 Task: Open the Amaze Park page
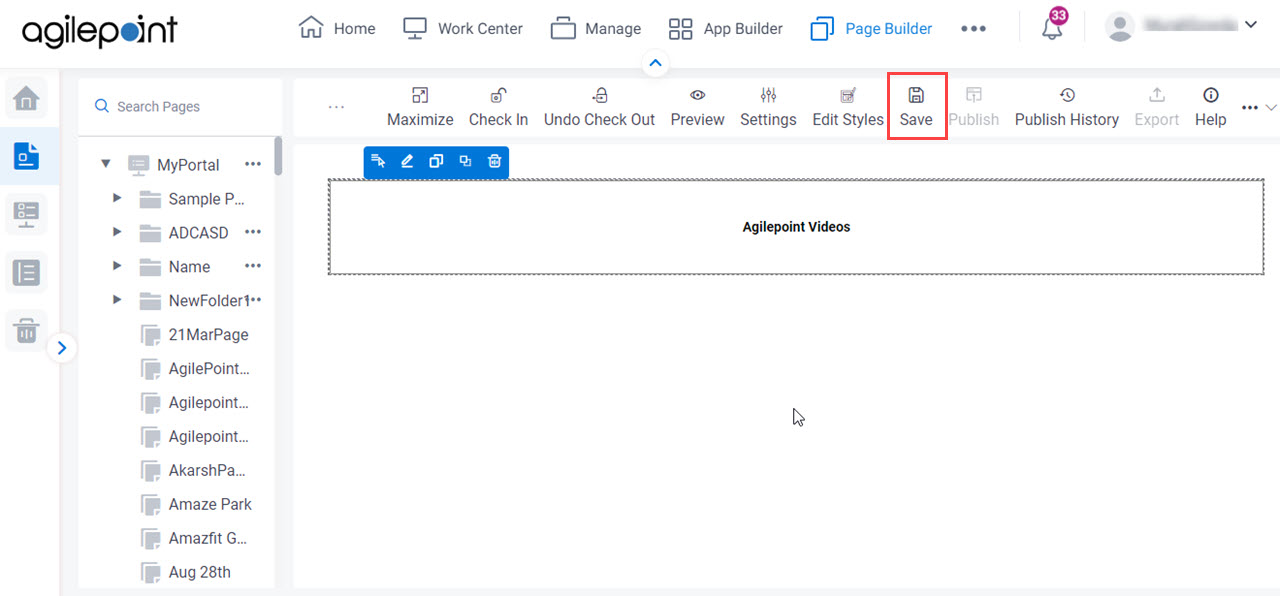(210, 504)
